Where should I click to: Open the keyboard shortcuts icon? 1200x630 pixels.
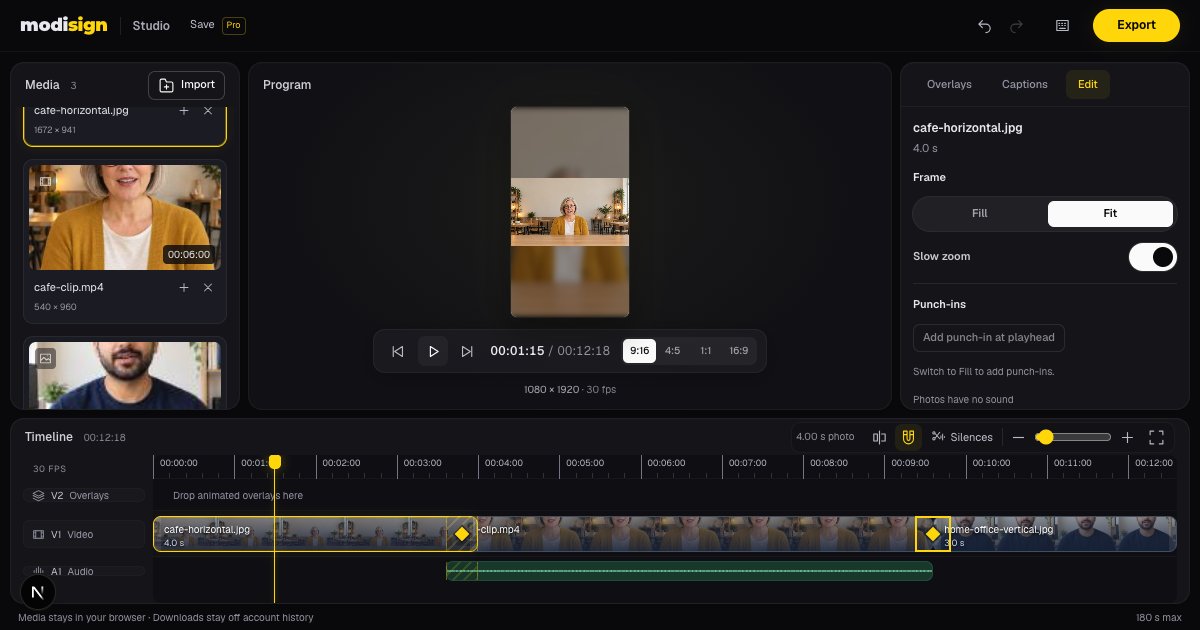point(1062,26)
